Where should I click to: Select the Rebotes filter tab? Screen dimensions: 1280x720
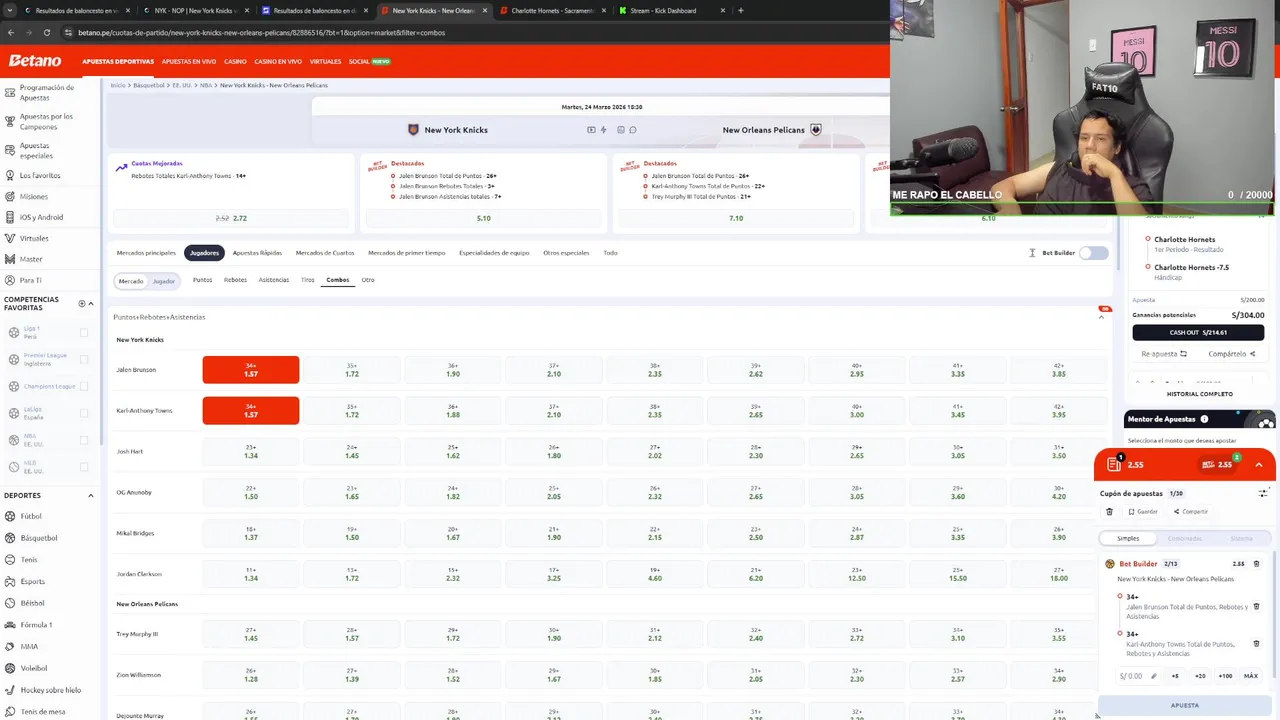(235, 280)
